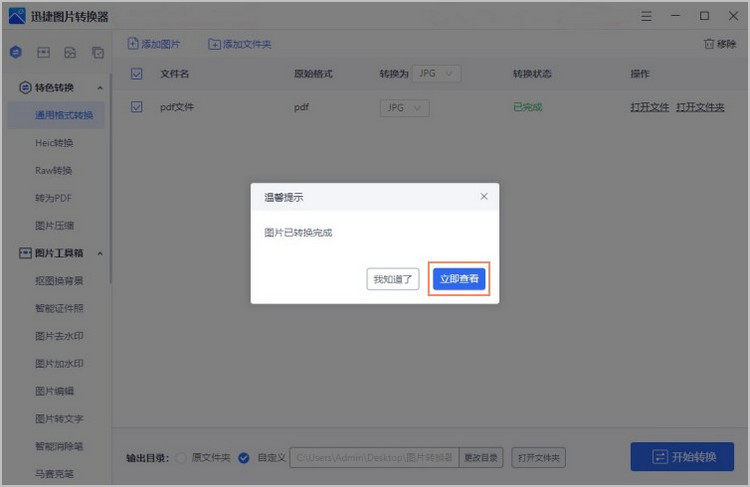The width and height of the screenshot is (750, 487).
Task: Click the output directory path field
Action: tap(374, 458)
